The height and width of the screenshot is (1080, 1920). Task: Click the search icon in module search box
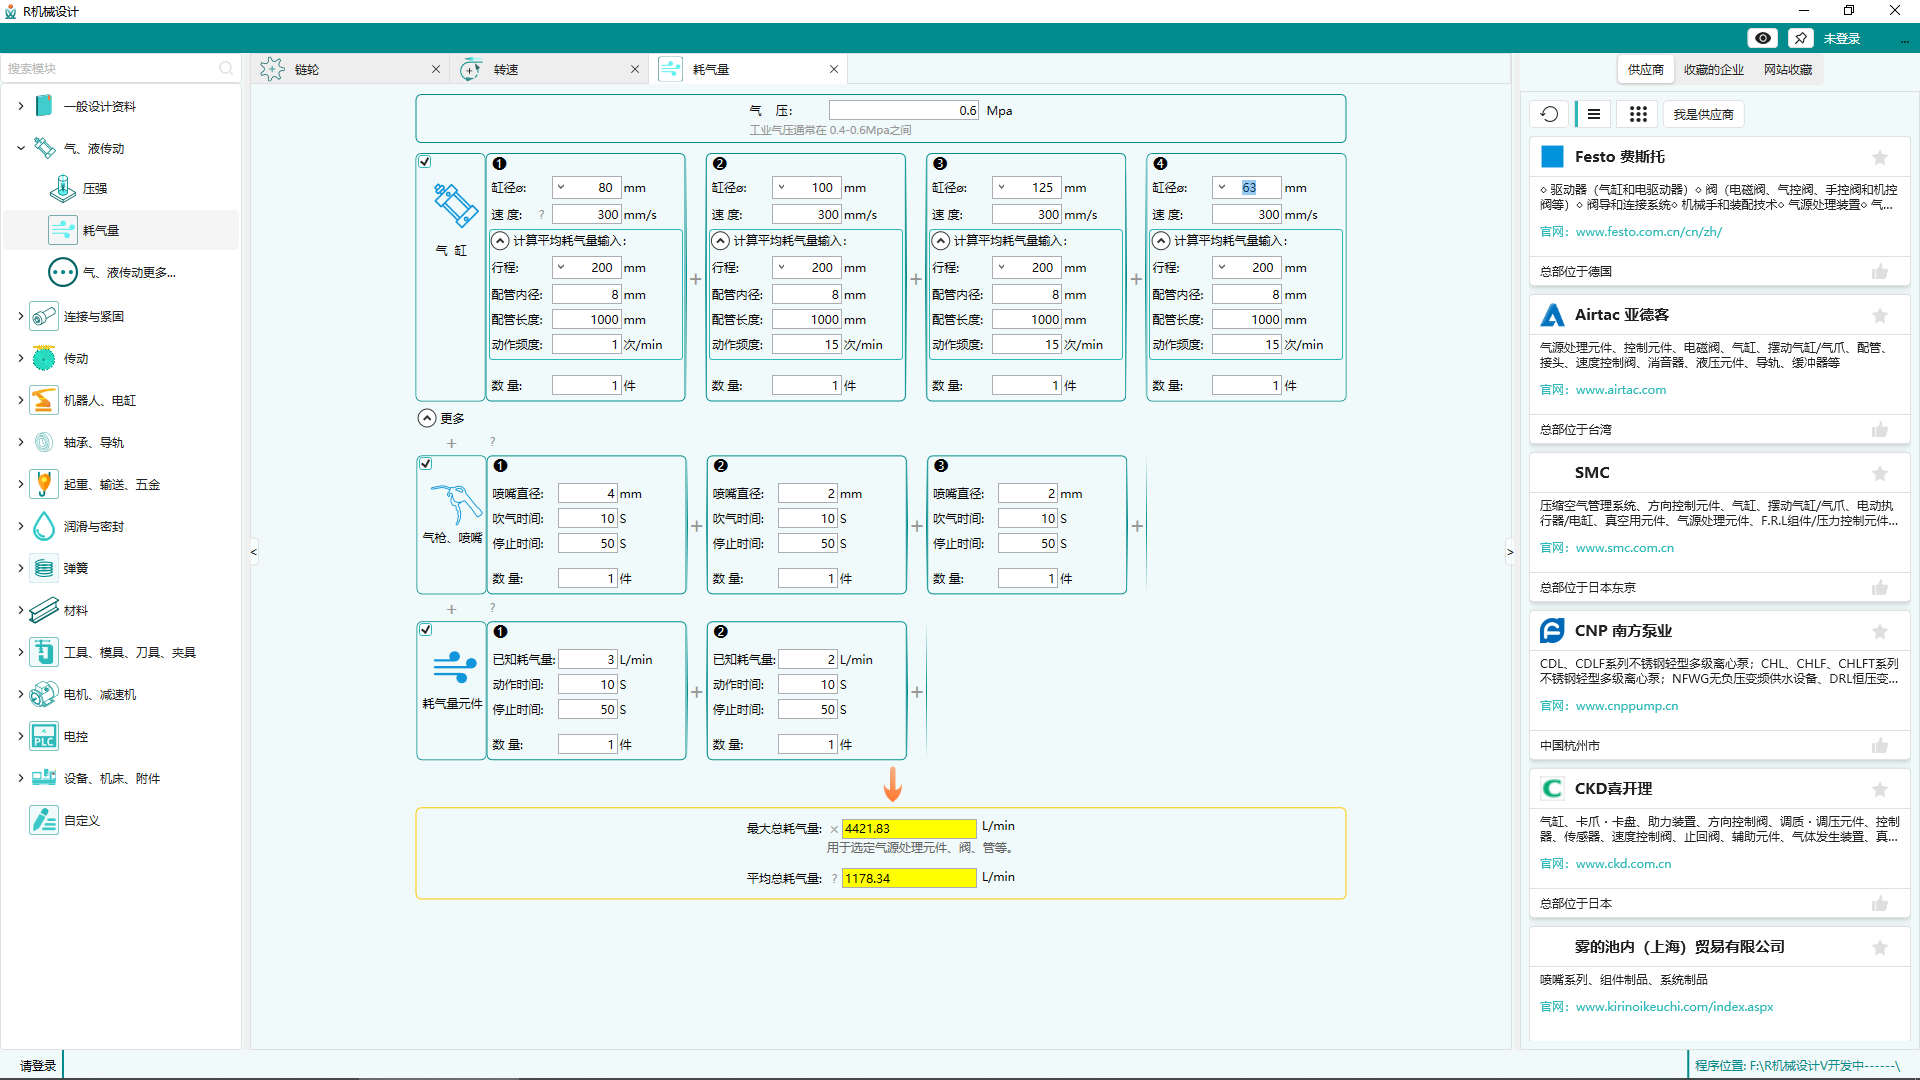point(226,68)
